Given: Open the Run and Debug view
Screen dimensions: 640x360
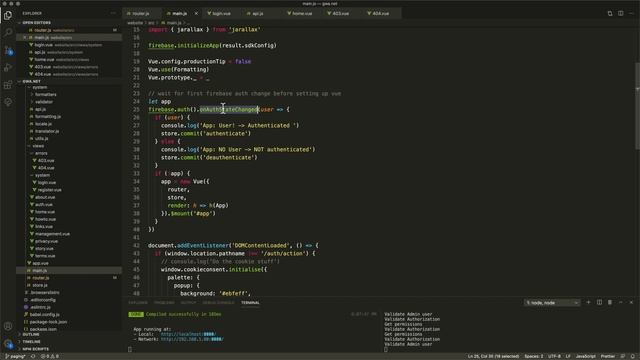Looking at the screenshot, I should point(8,68).
